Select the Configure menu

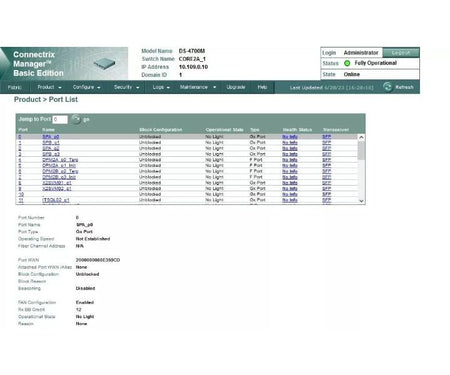coord(83,87)
